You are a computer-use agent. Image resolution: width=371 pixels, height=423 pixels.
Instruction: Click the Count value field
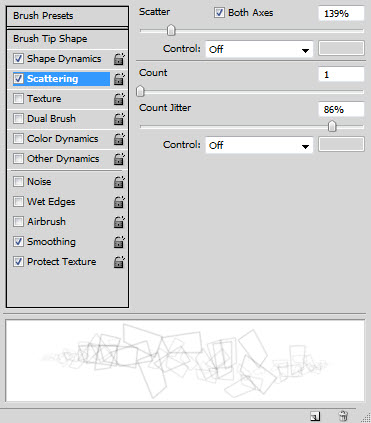pyautogui.click(x=341, y=74)
